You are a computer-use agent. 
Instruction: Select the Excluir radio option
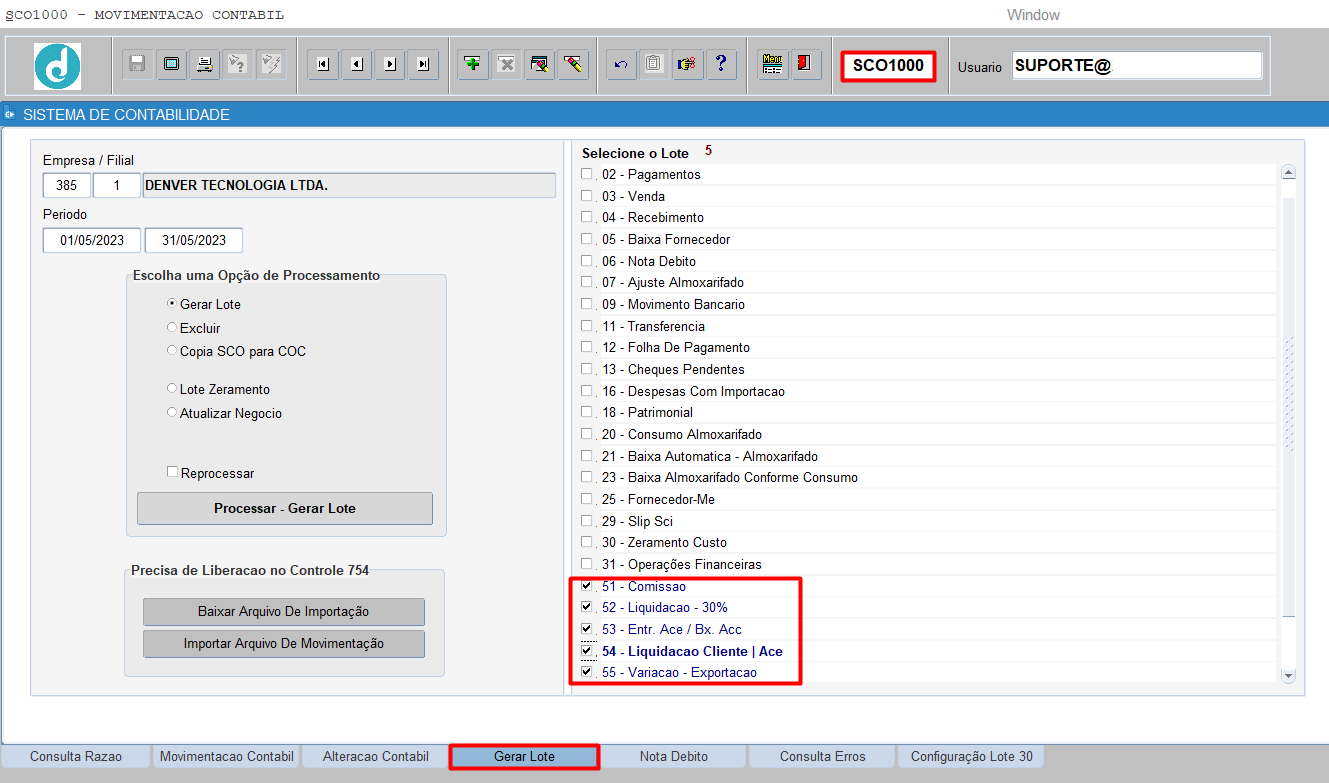point(172,327)
